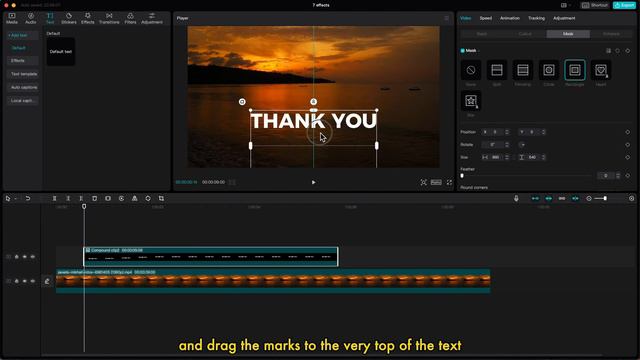Click the reverse/rotate circular tool in timeline toolbar

[x=121, y=198]
